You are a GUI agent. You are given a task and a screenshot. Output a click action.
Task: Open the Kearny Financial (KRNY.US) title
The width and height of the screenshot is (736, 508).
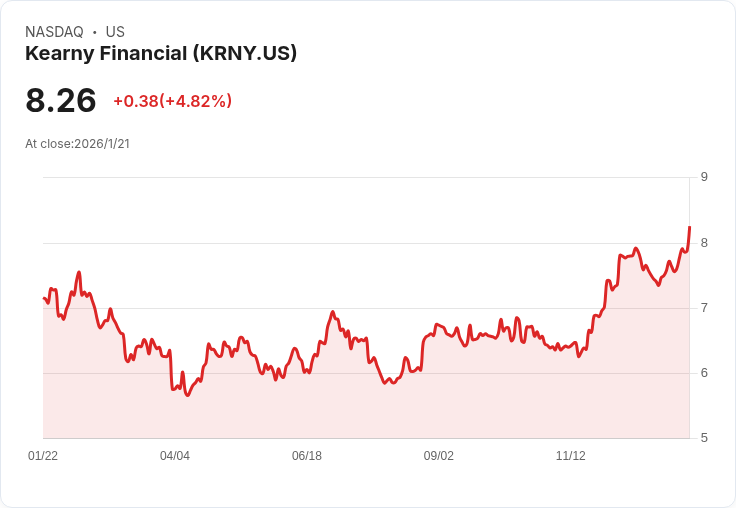(x=161, y=54)
